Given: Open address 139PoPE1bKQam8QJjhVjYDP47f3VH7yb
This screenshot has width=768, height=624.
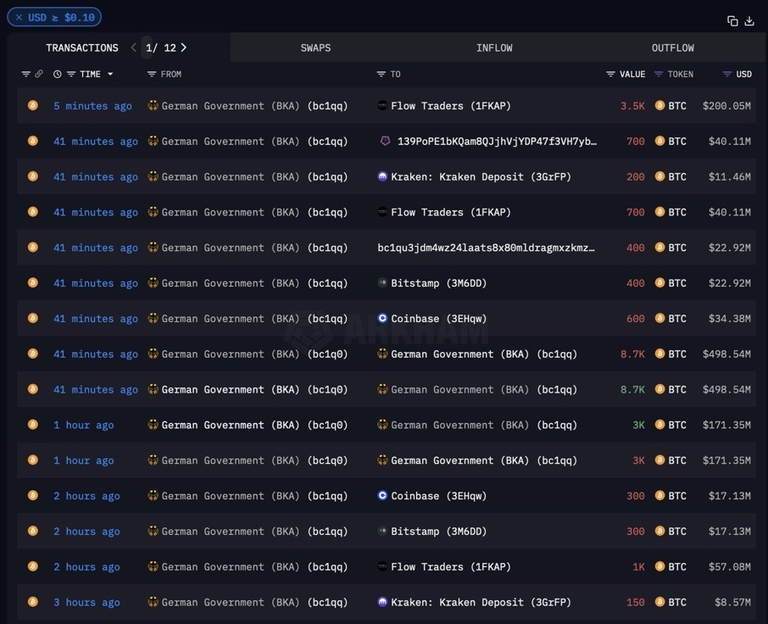Looking at the screenshot, I should pyautogui.click(x=497, y=142).
